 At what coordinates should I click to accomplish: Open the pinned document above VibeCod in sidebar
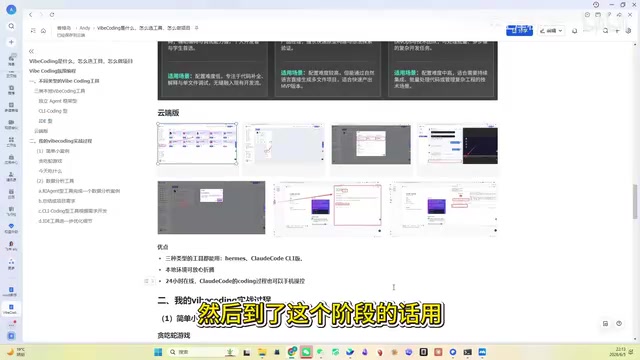tap(11, 291)
